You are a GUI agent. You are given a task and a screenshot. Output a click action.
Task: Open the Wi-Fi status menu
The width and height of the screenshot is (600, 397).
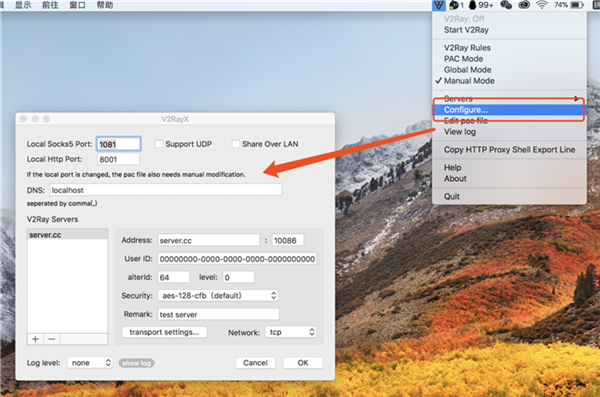(x=541, y=5)
